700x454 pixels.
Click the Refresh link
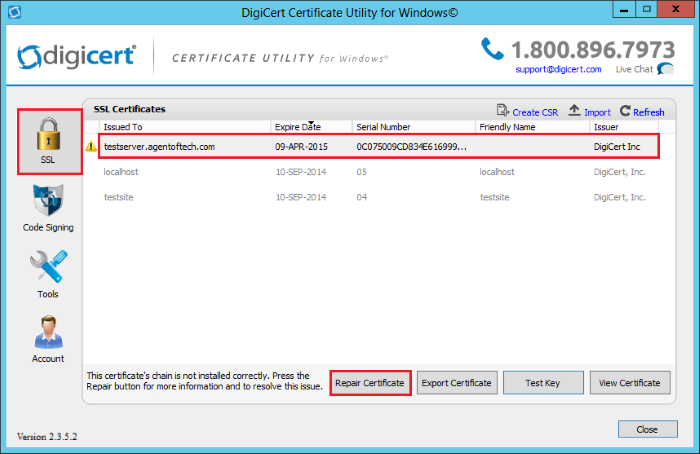pyautogui.click(x=649, y=112)
